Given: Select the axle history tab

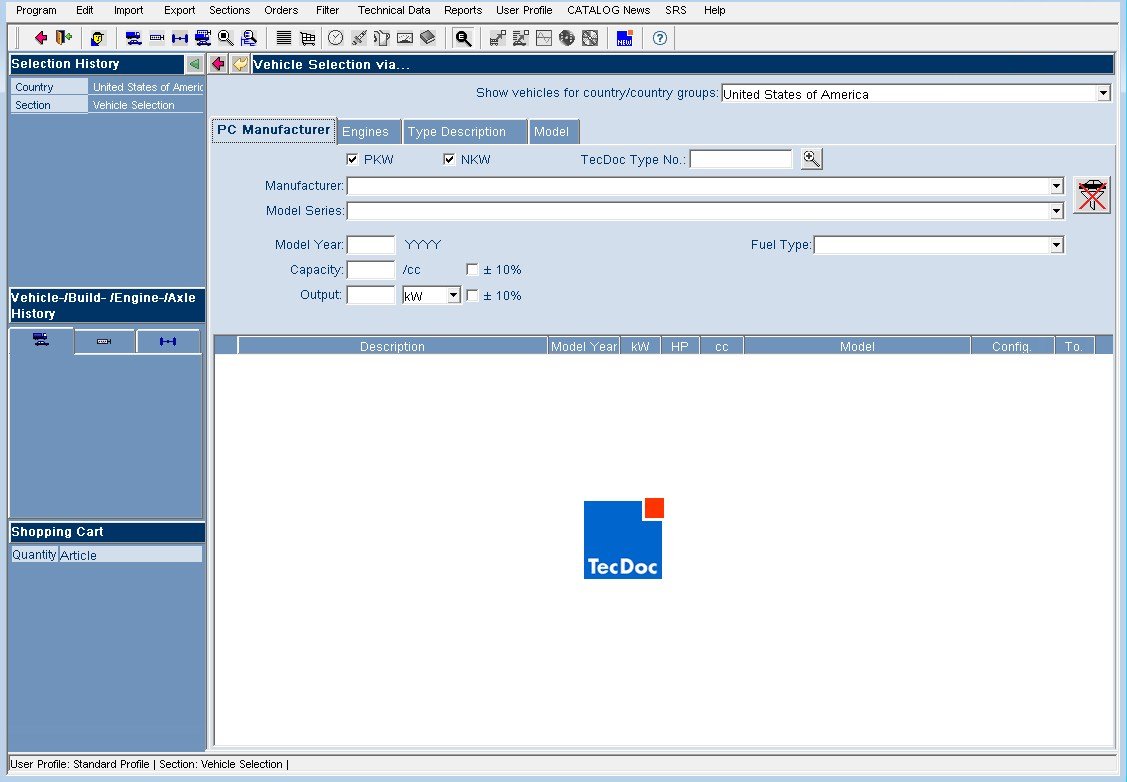Looking at the screenshot, I should [168, 341].
